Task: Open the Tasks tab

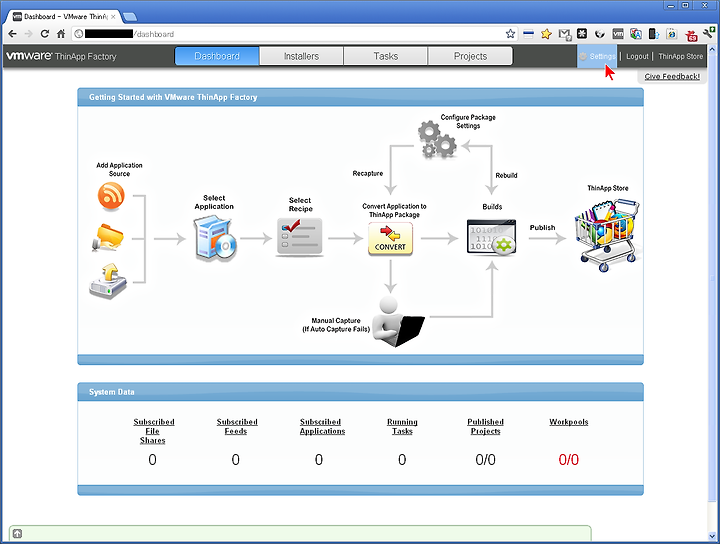Action: 386,56
